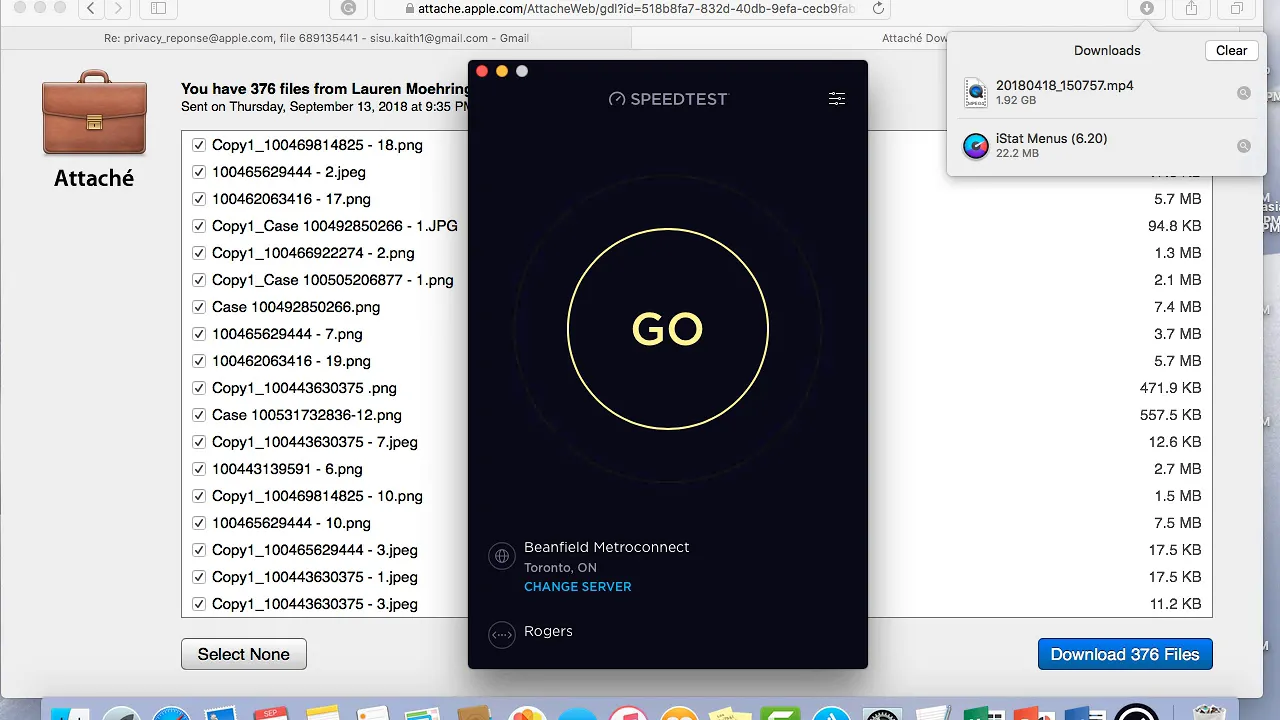This screenshot has width=1280, height=720.
Task: Click the 2.1 MB file size
Action: click(1177, 280)
